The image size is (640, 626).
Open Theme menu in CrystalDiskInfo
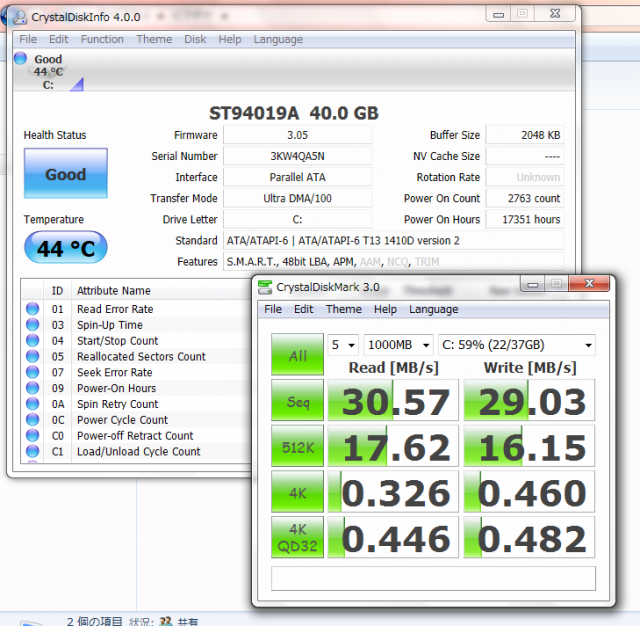154,39
